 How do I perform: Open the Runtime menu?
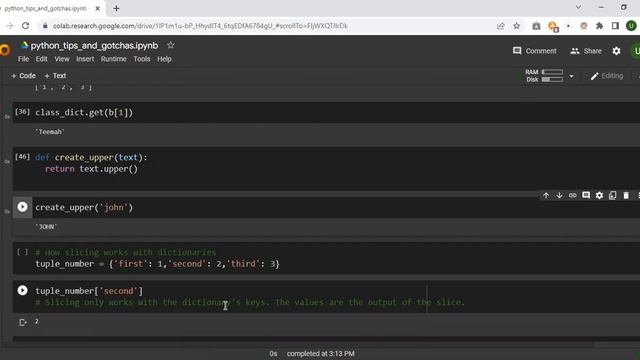coord(113,59)
